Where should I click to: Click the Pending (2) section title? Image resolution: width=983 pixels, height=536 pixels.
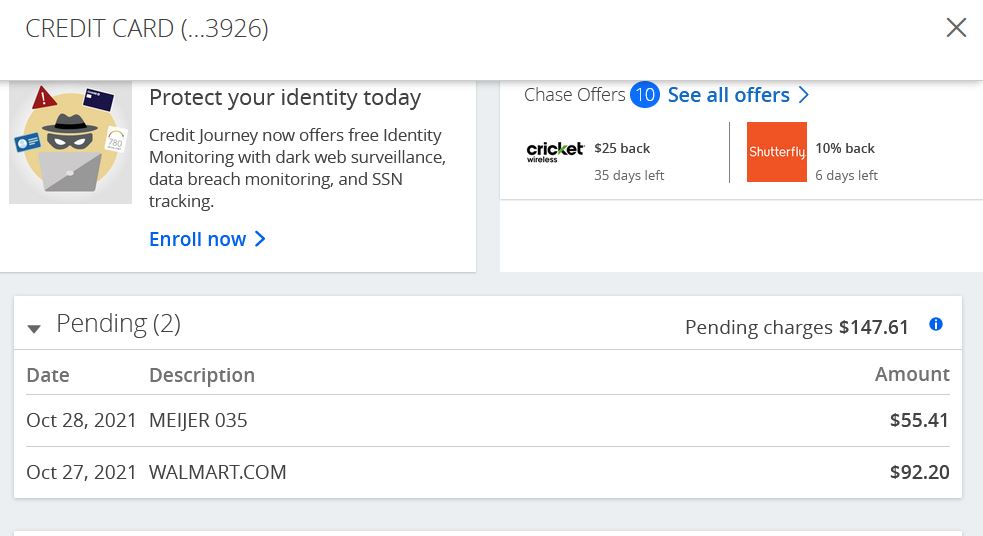(x=118, y=323)
